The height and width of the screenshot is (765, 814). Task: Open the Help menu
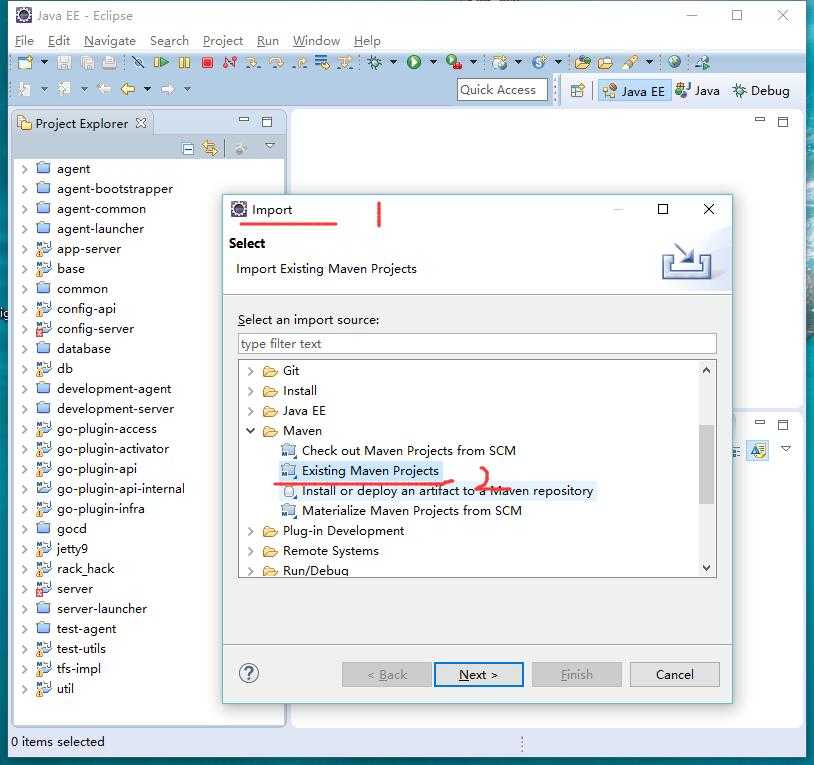click(367, 40)
